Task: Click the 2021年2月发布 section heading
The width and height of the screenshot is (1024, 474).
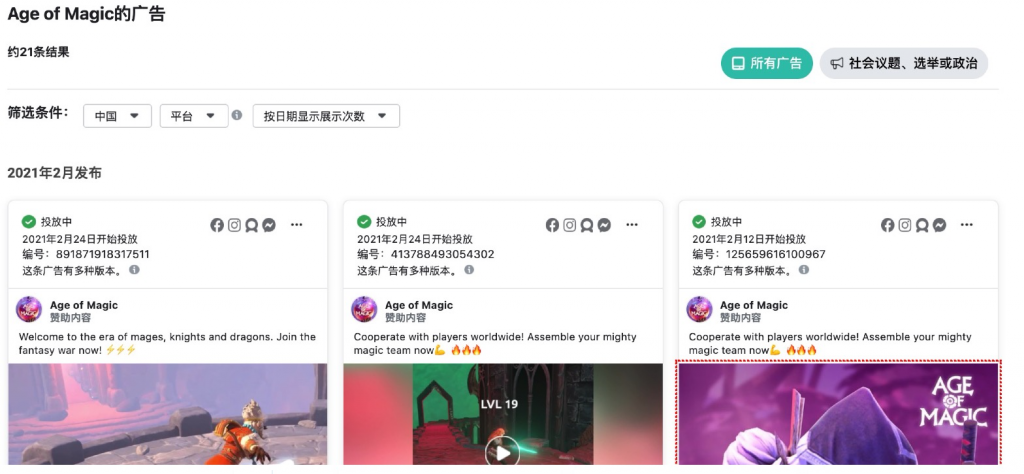Action: tap(54, 173)
